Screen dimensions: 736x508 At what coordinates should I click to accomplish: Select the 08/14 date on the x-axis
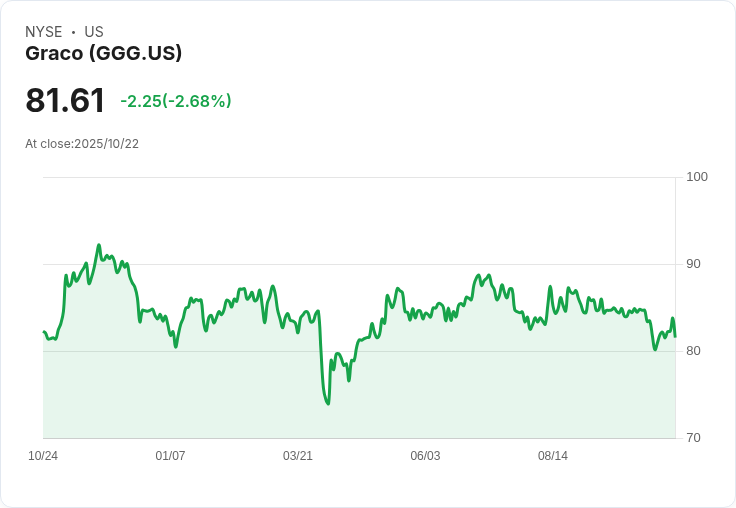[x=553, y=456]
